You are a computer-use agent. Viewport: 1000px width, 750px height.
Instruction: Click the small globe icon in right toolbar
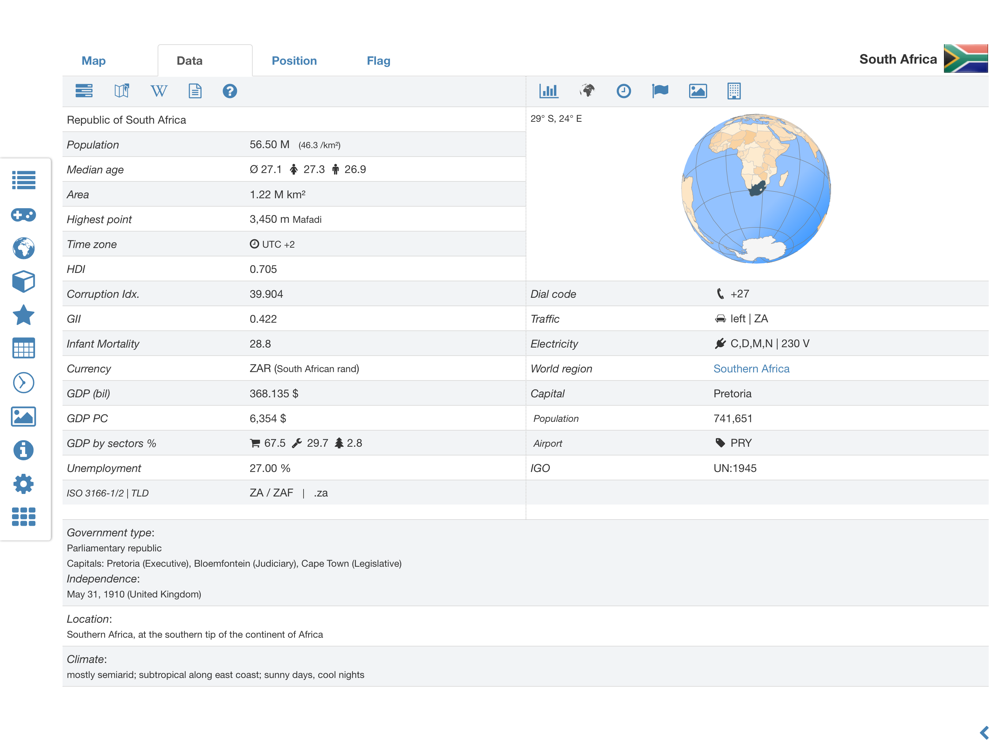[x=587, y=91]
